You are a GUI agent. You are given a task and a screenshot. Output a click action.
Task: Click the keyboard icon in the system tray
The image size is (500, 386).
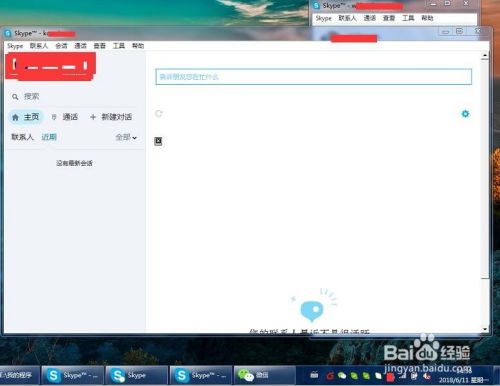pos(314,375)
